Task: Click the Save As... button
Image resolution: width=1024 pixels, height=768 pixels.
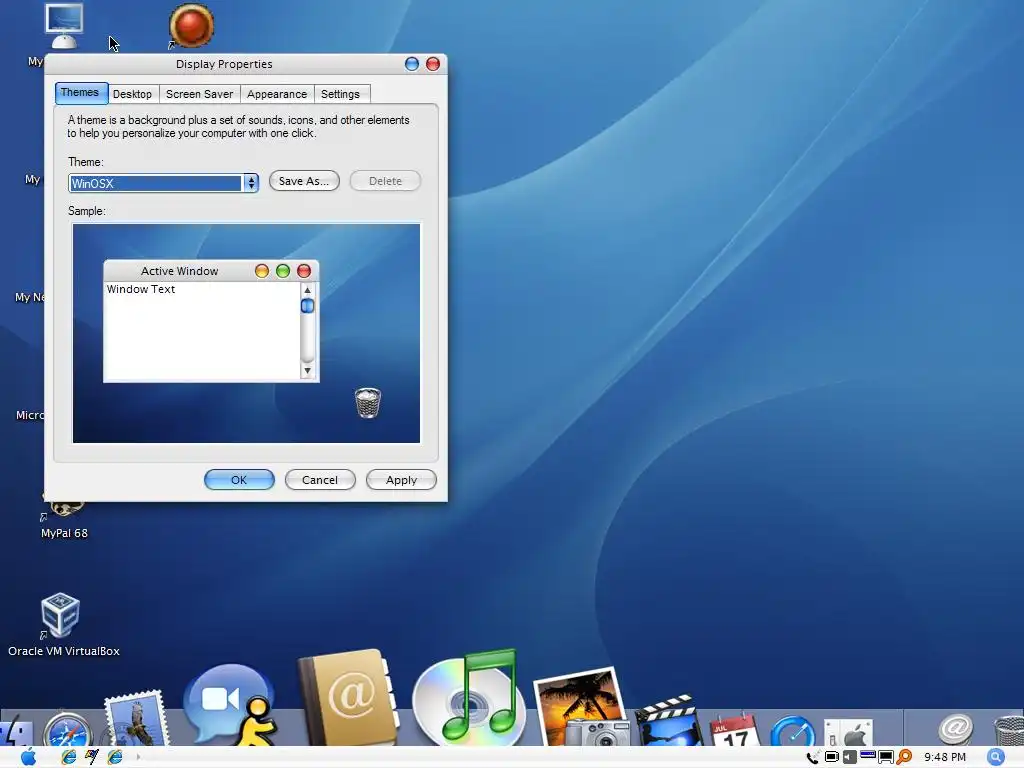Action: point(304,181)
